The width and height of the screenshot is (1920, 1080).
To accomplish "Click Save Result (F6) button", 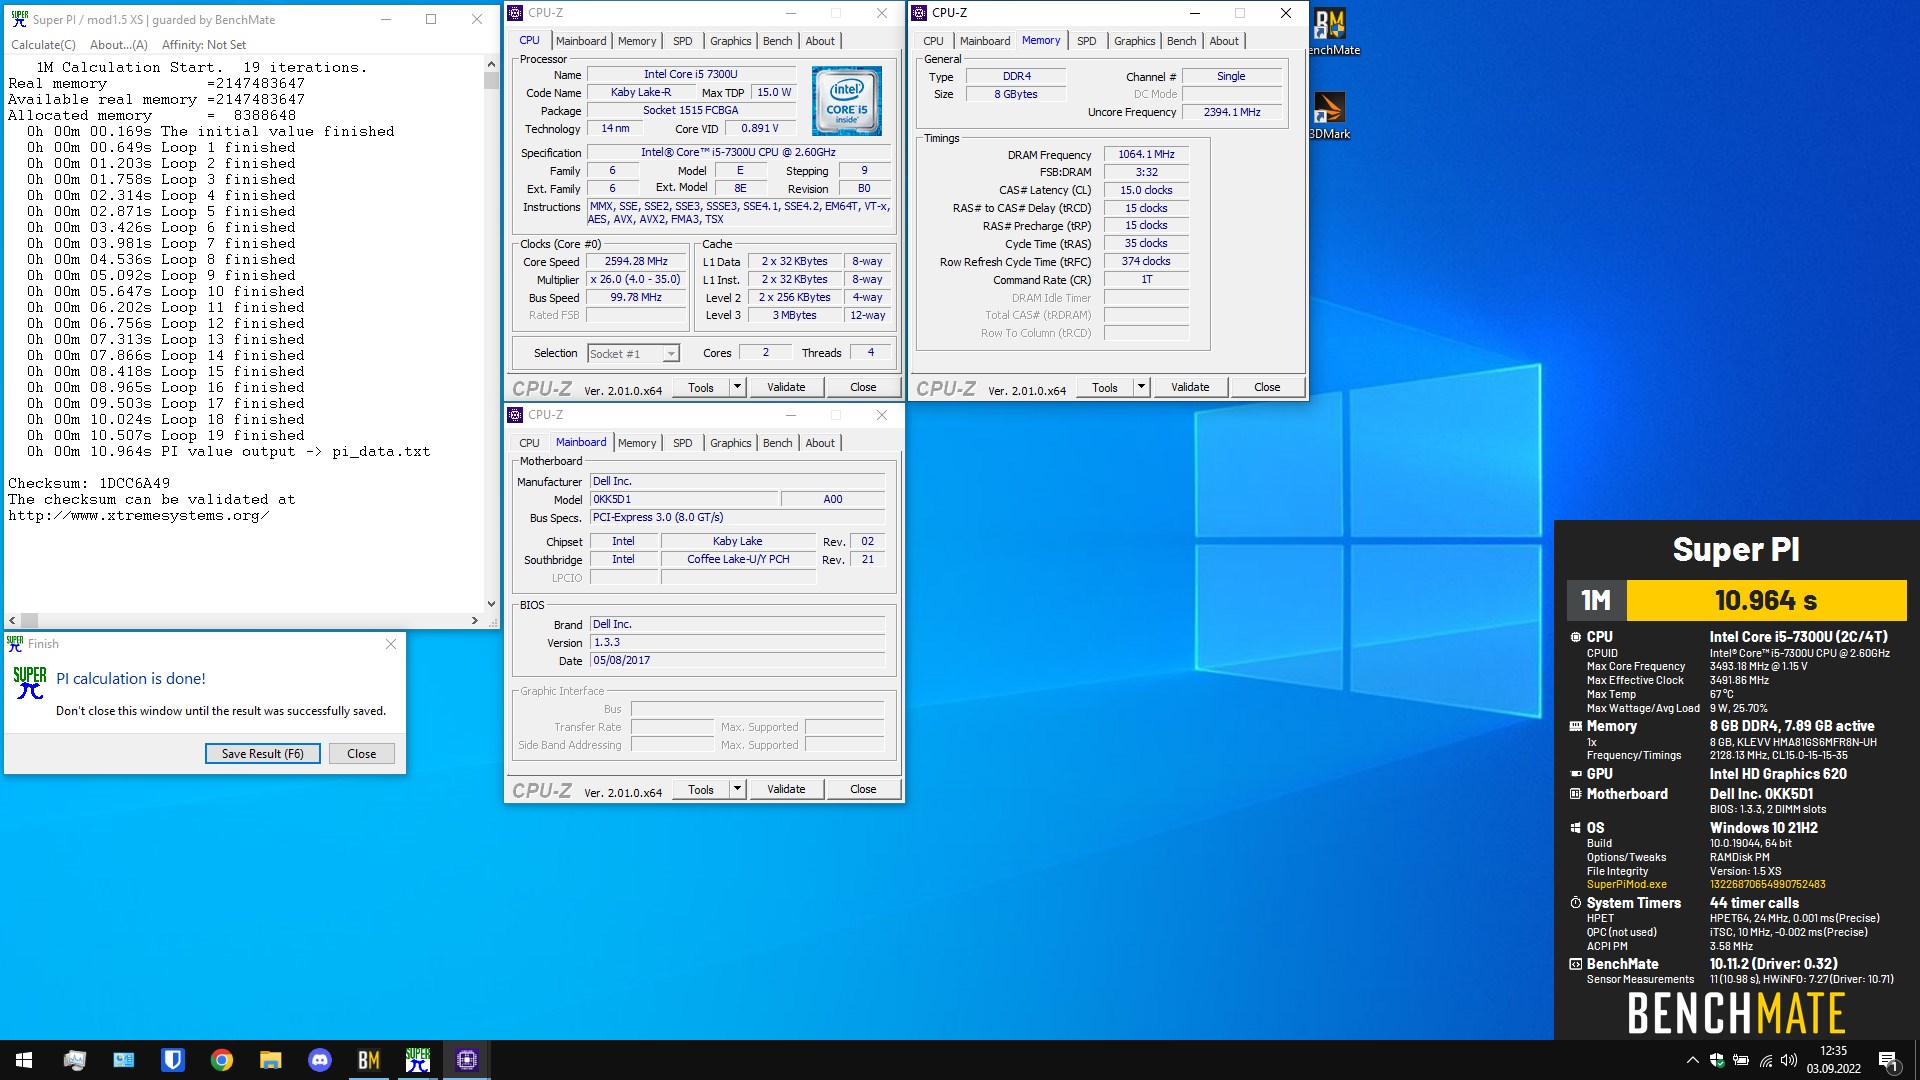I will 263,754.
